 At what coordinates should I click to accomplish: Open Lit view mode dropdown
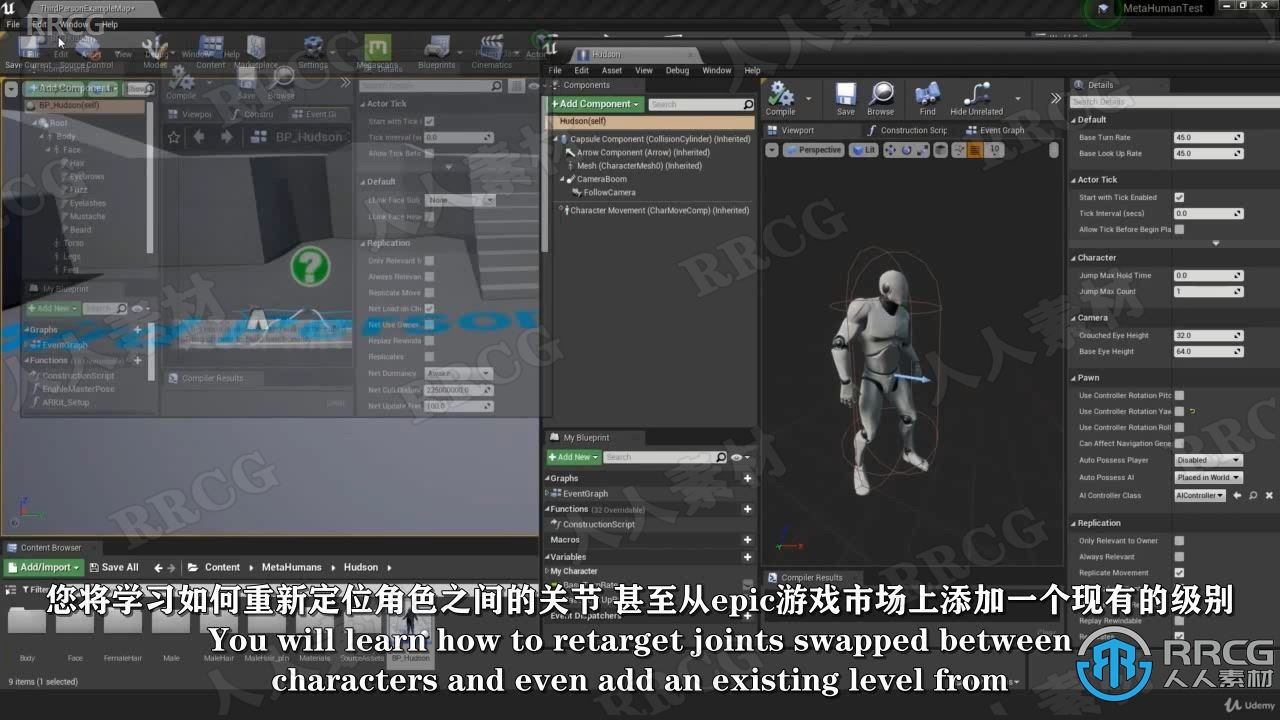(863, 150)
